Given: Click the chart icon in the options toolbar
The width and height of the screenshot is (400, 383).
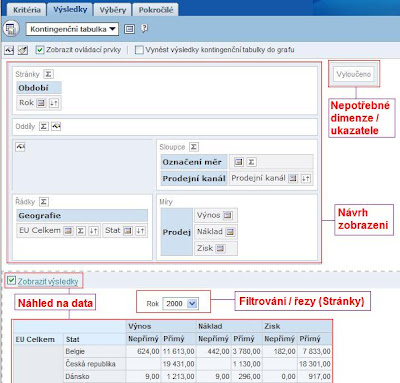Looking at the screenshot, I should tap(9, 50).
